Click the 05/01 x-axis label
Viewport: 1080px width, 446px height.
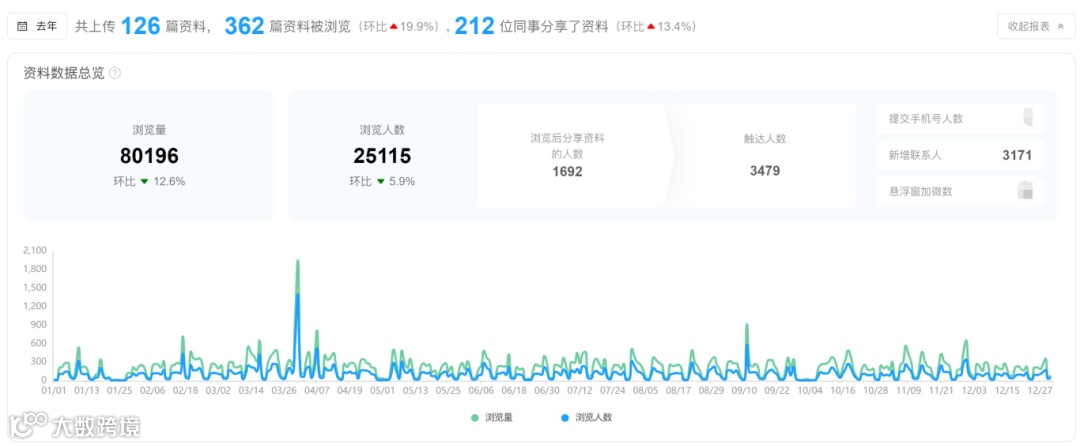pyautogui.click(x=382, y=390)
